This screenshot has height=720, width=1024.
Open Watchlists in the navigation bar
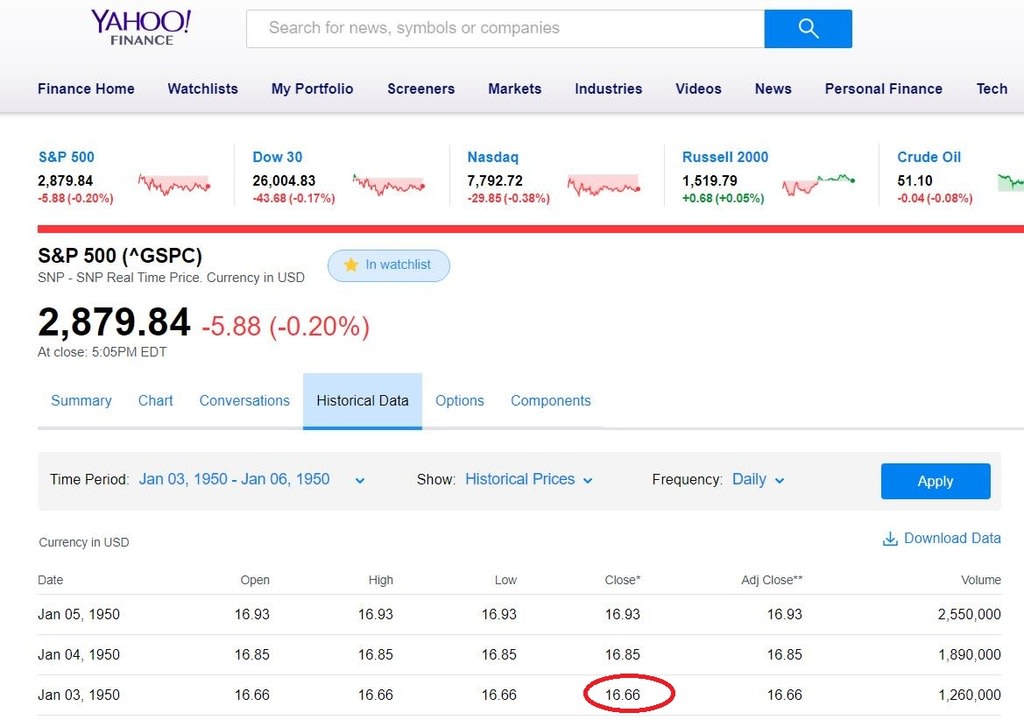(202, 89)
